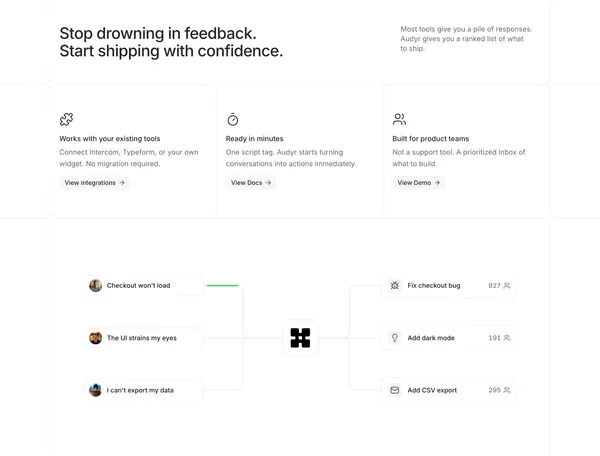600x456 pixels.
Task: Click the Works with your existing tools heading
Action: click(x=110, y=138)
